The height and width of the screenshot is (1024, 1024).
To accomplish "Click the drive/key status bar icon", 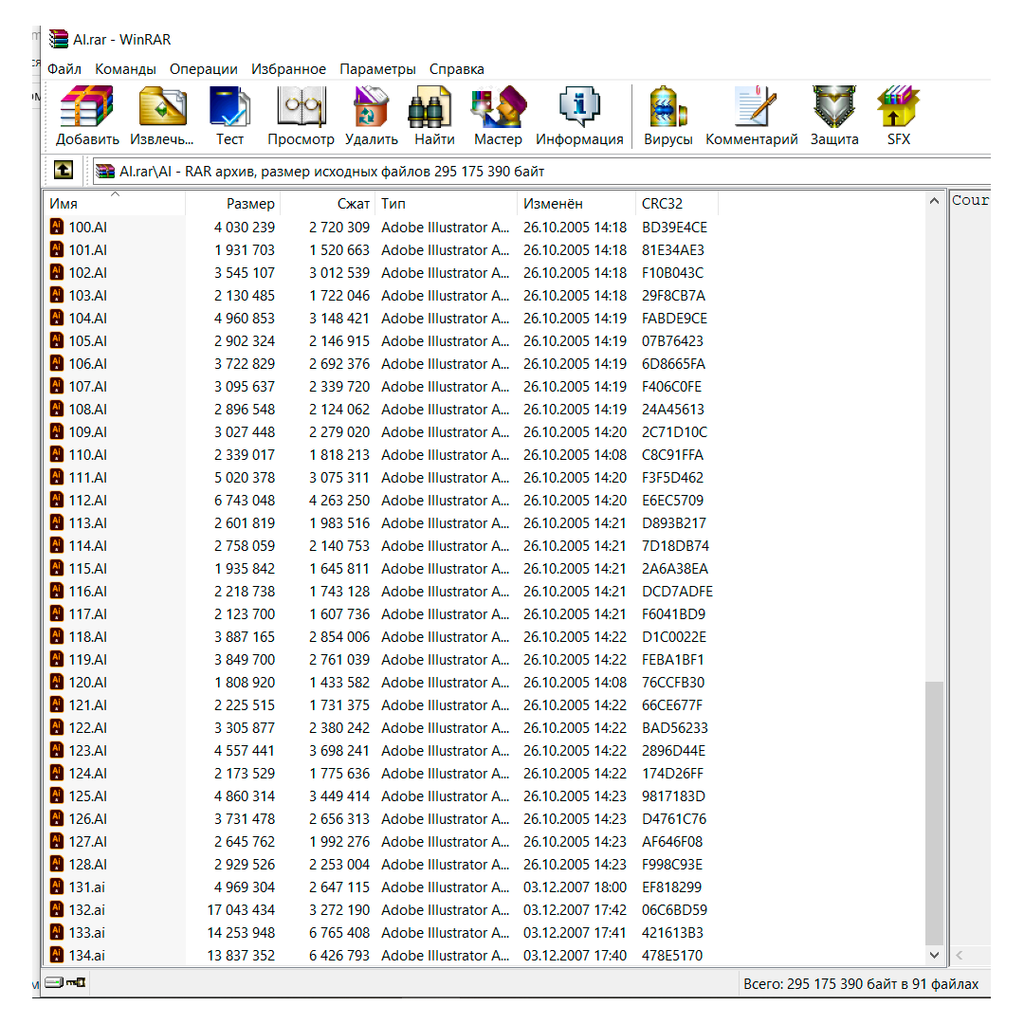I will (x=65, y=982).
